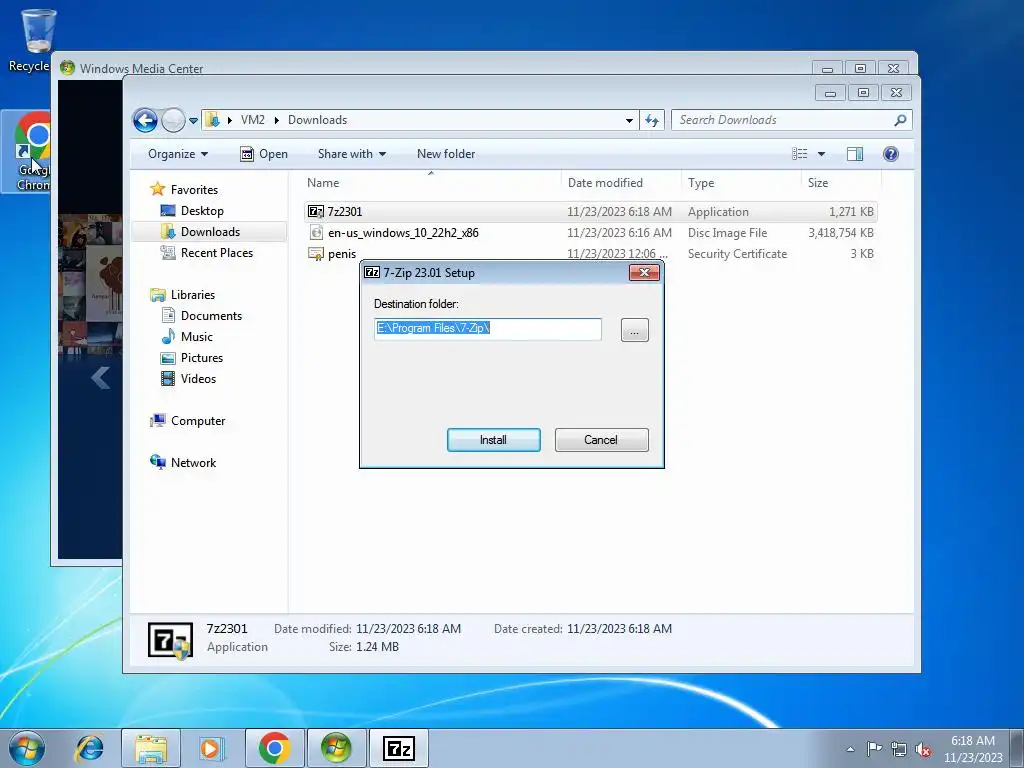Viewport: 1024px width, 768px height.
Task: Switch to Windows Media Center taskbar icon
Action: pyautogui.click(x=336, y=748)
